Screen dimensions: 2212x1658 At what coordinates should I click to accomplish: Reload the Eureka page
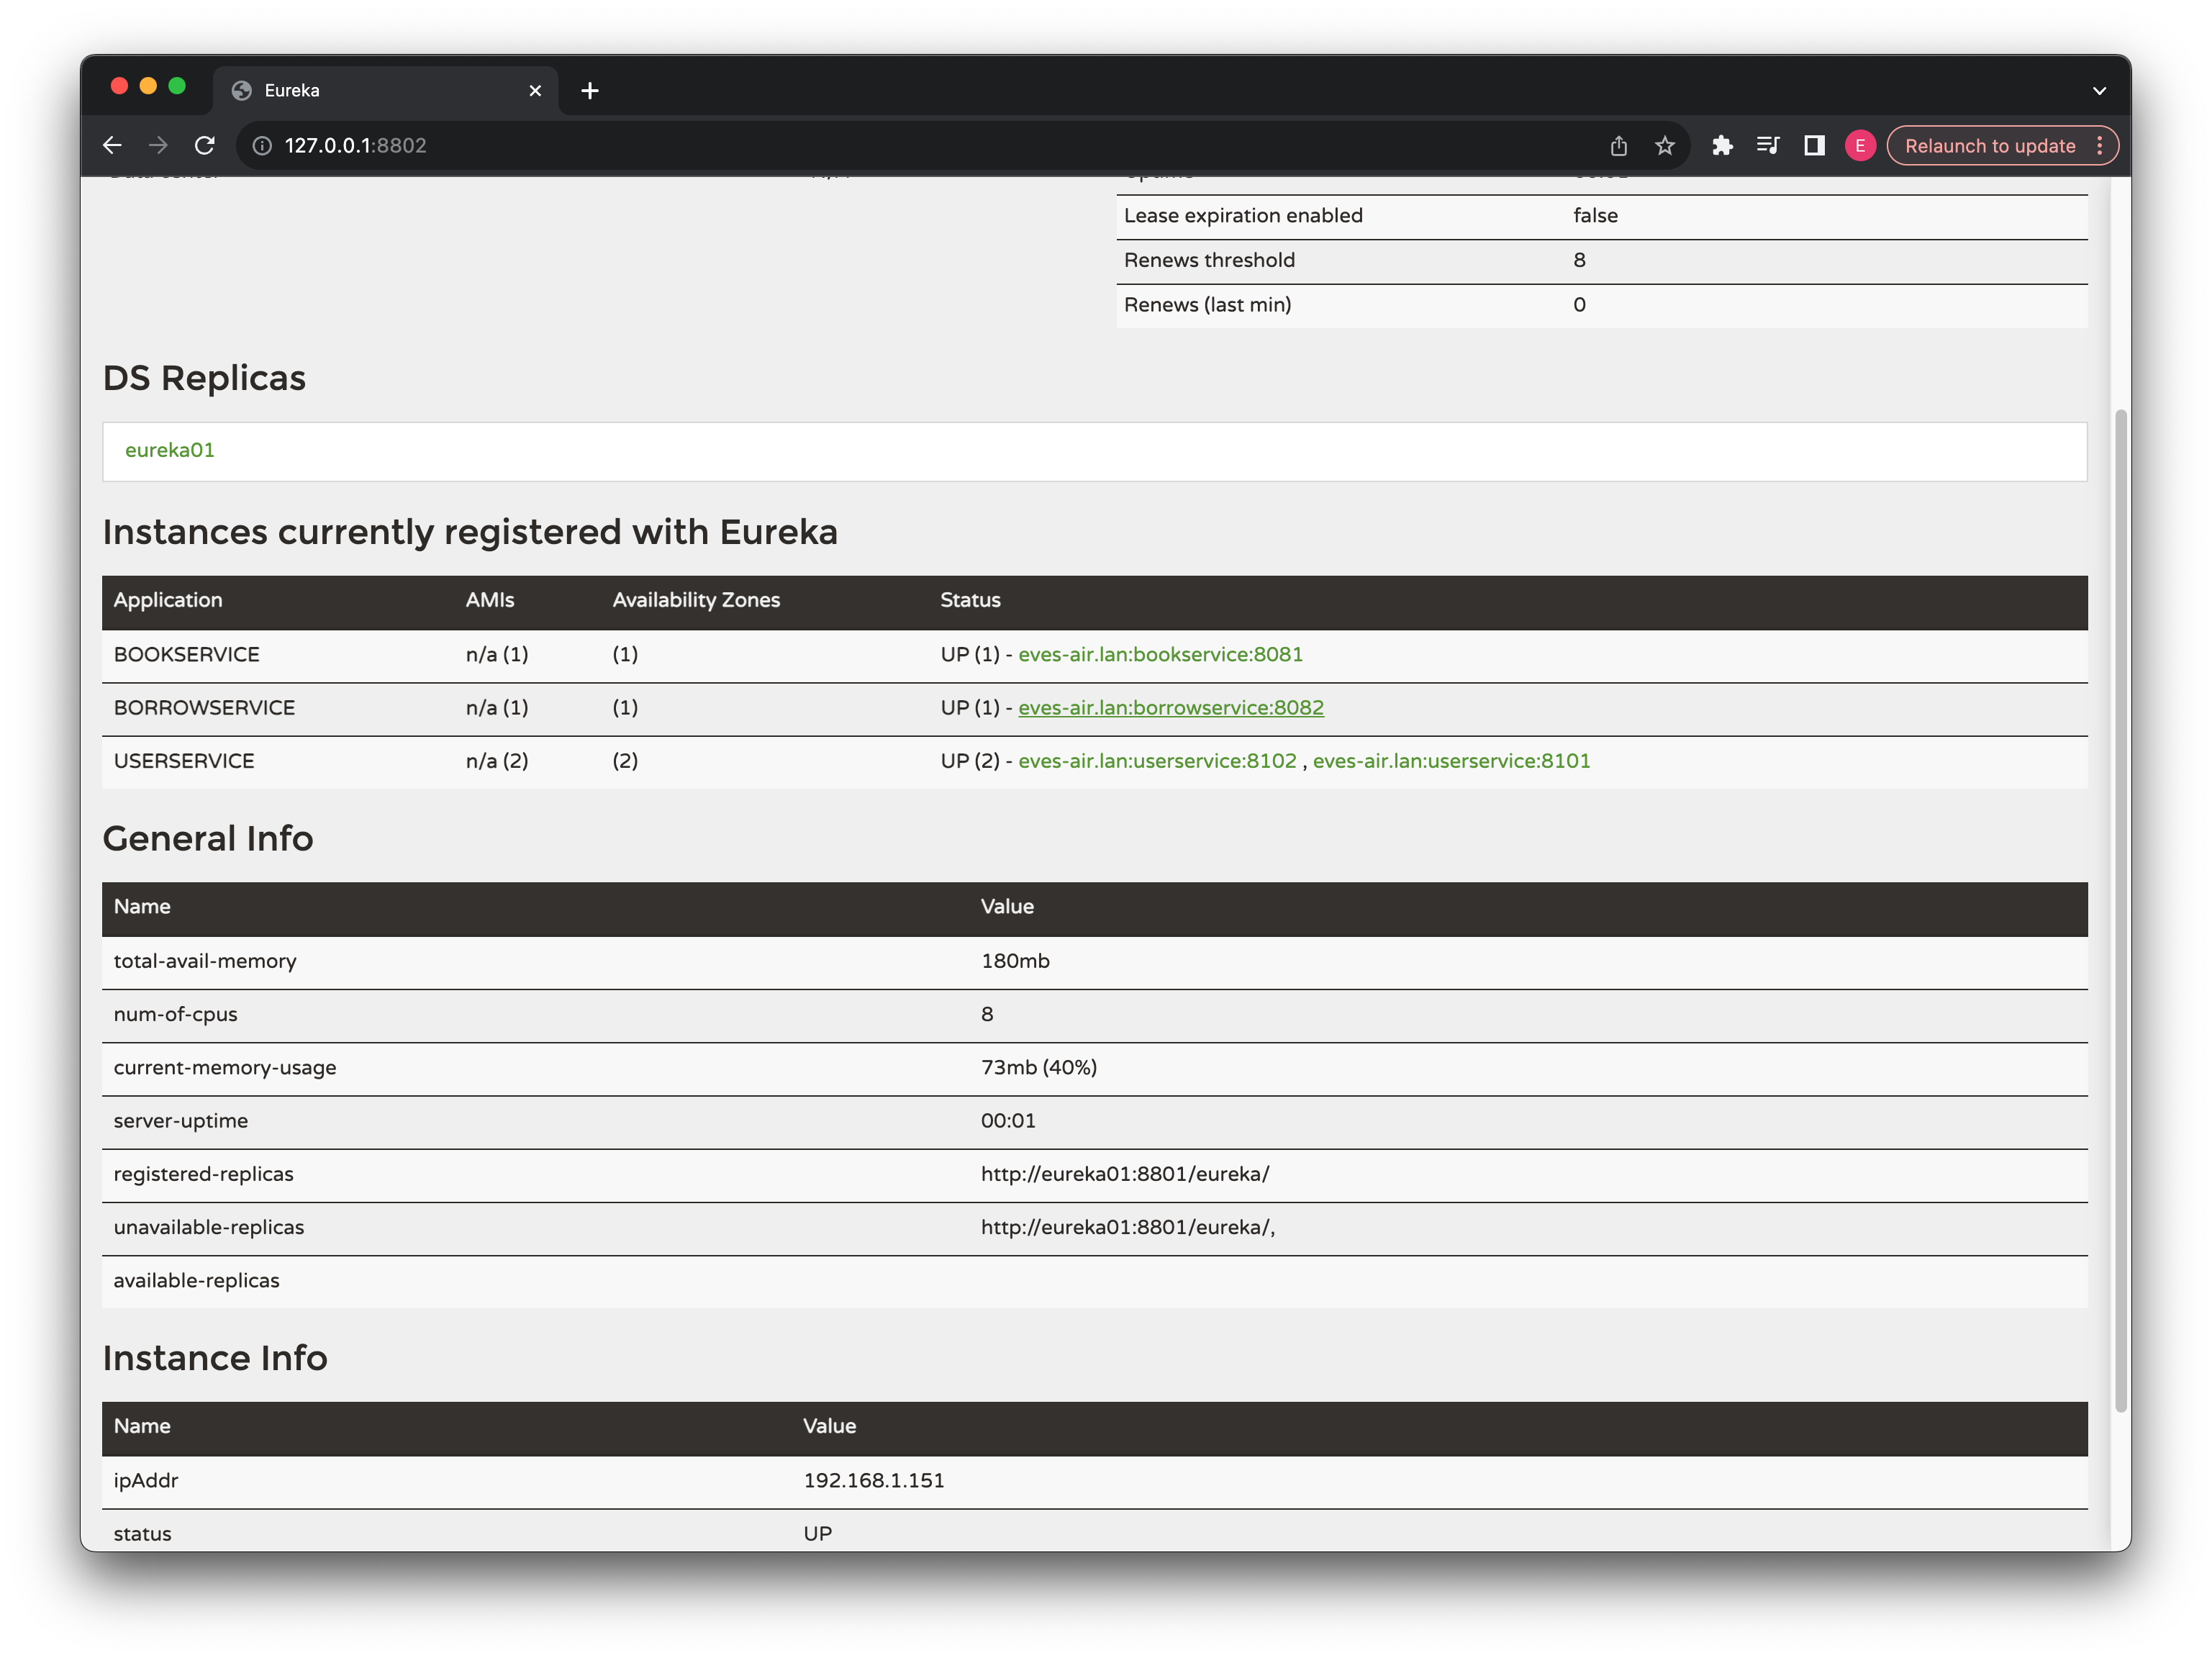coord(205,146)
